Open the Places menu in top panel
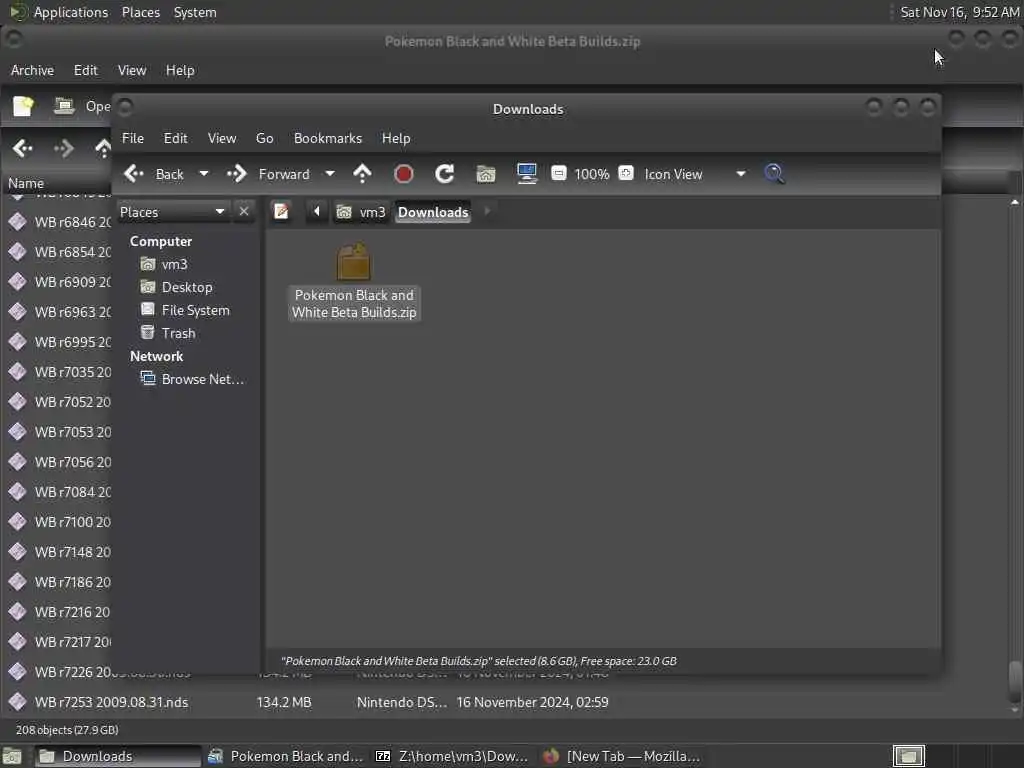The height and width of the screenshot is (768, 1024). pyautogui.click(x=140, y=12)
